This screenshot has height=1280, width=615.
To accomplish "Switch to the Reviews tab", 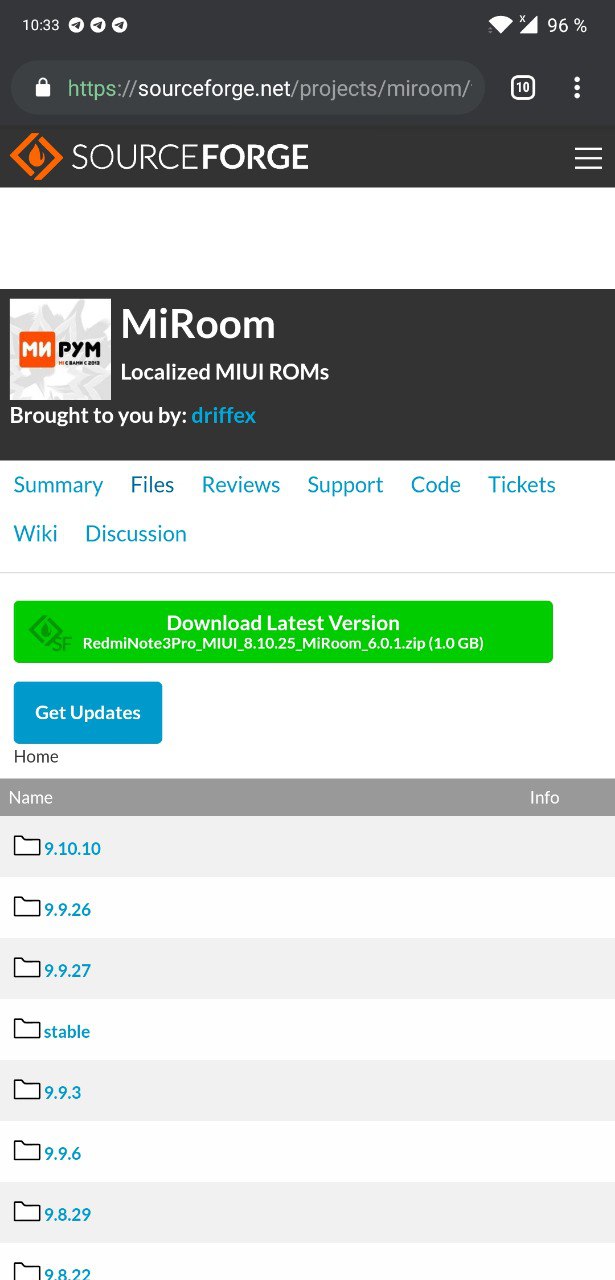I will pos(241,485).
